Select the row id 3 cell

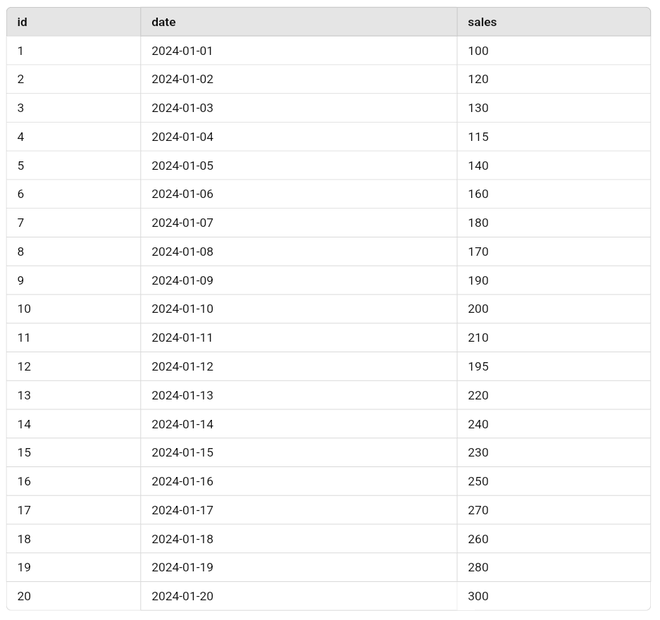[x=20, y=108]
